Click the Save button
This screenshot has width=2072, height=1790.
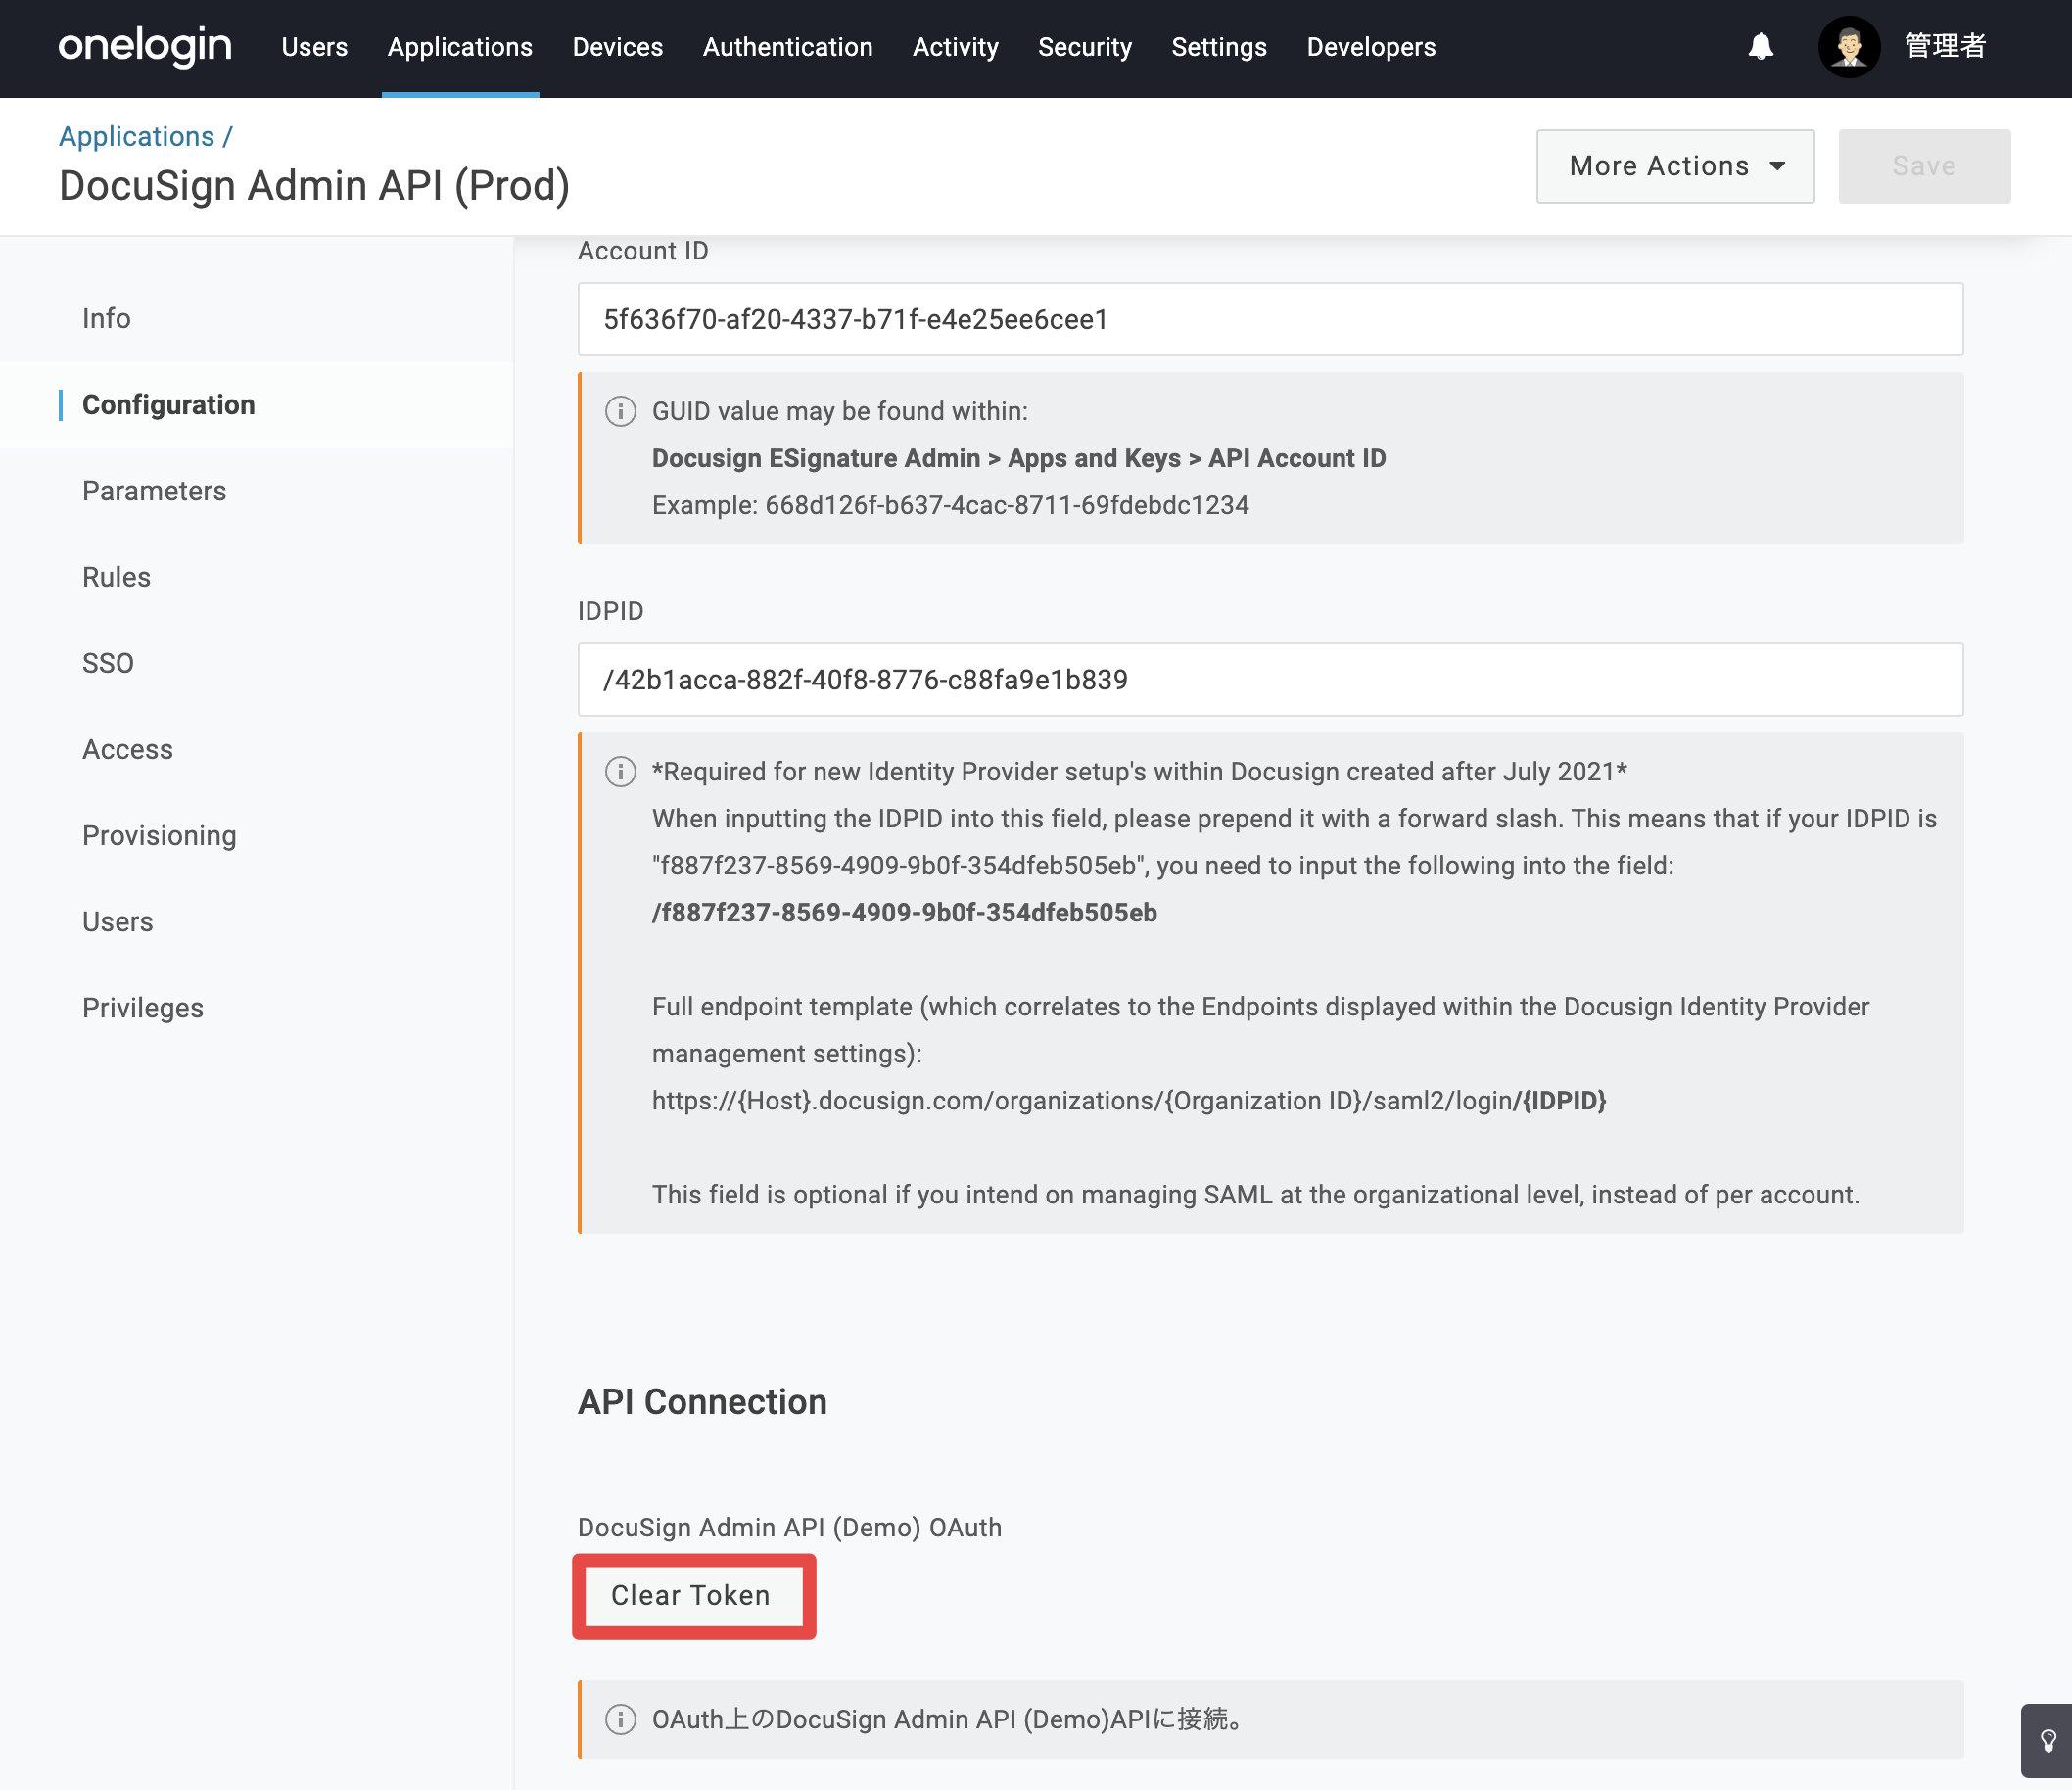tap(1923, 166)
